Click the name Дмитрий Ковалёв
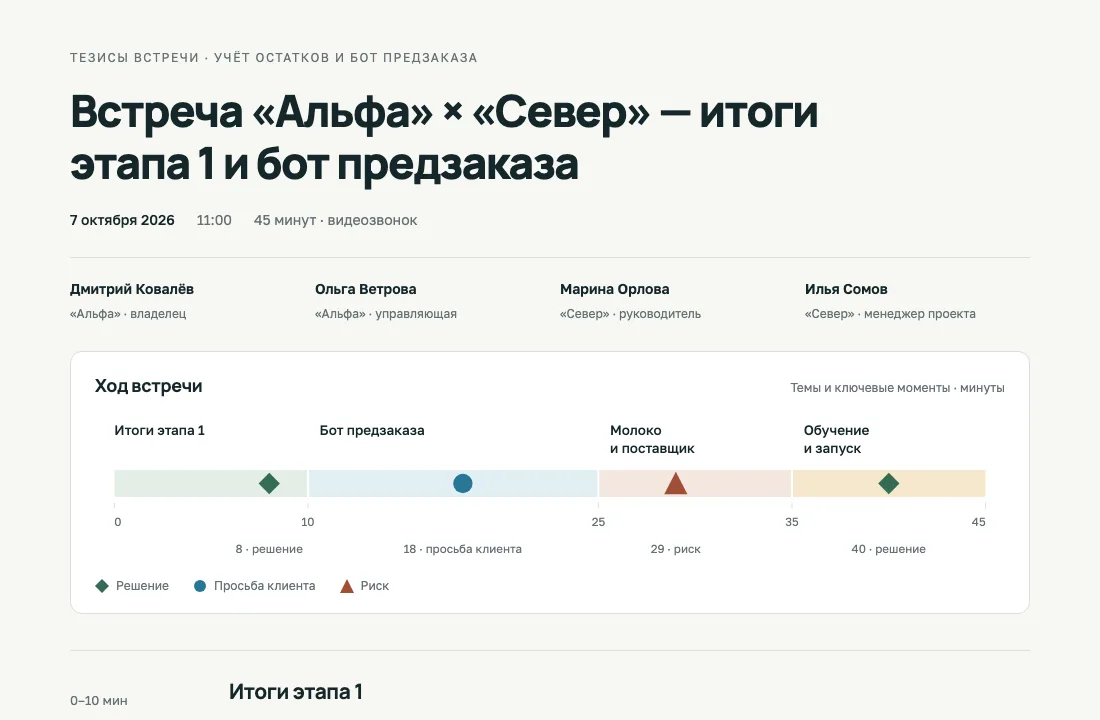1100x720 pixels. click(x=132, y=289)
